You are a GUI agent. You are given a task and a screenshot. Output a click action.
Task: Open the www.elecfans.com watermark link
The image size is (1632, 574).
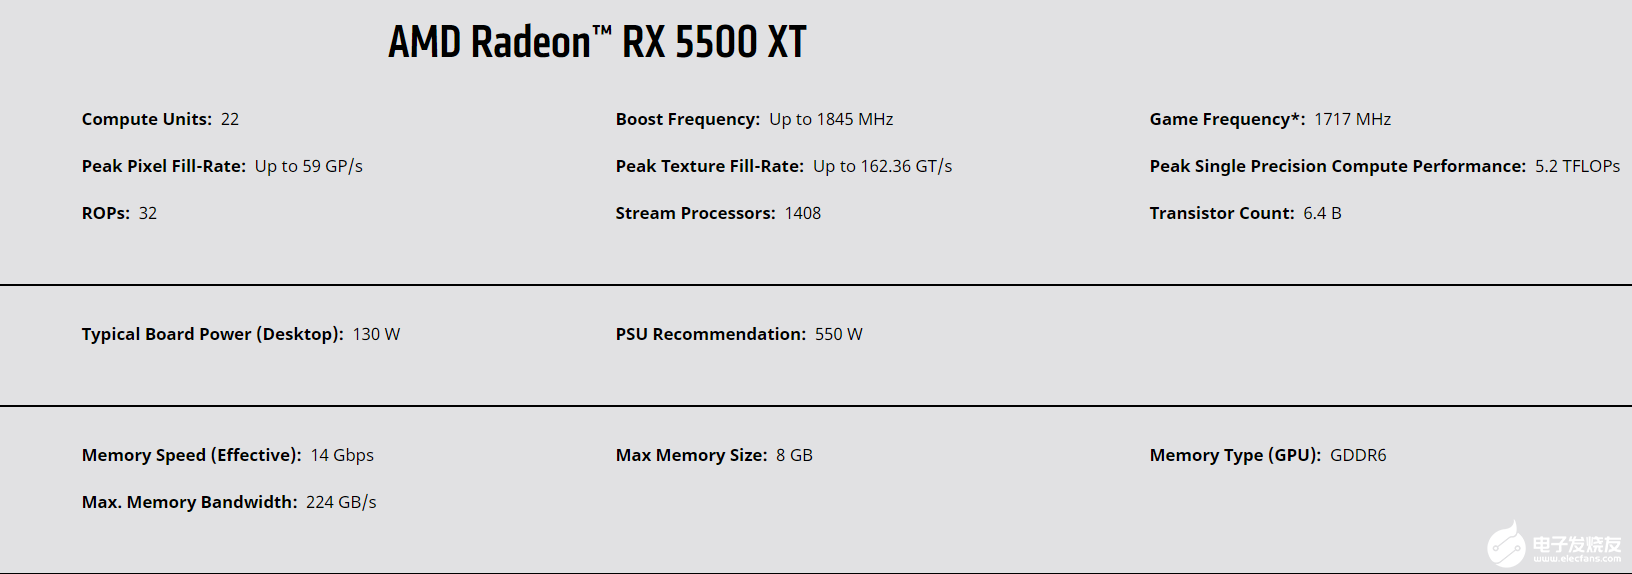pos(1577,559)
